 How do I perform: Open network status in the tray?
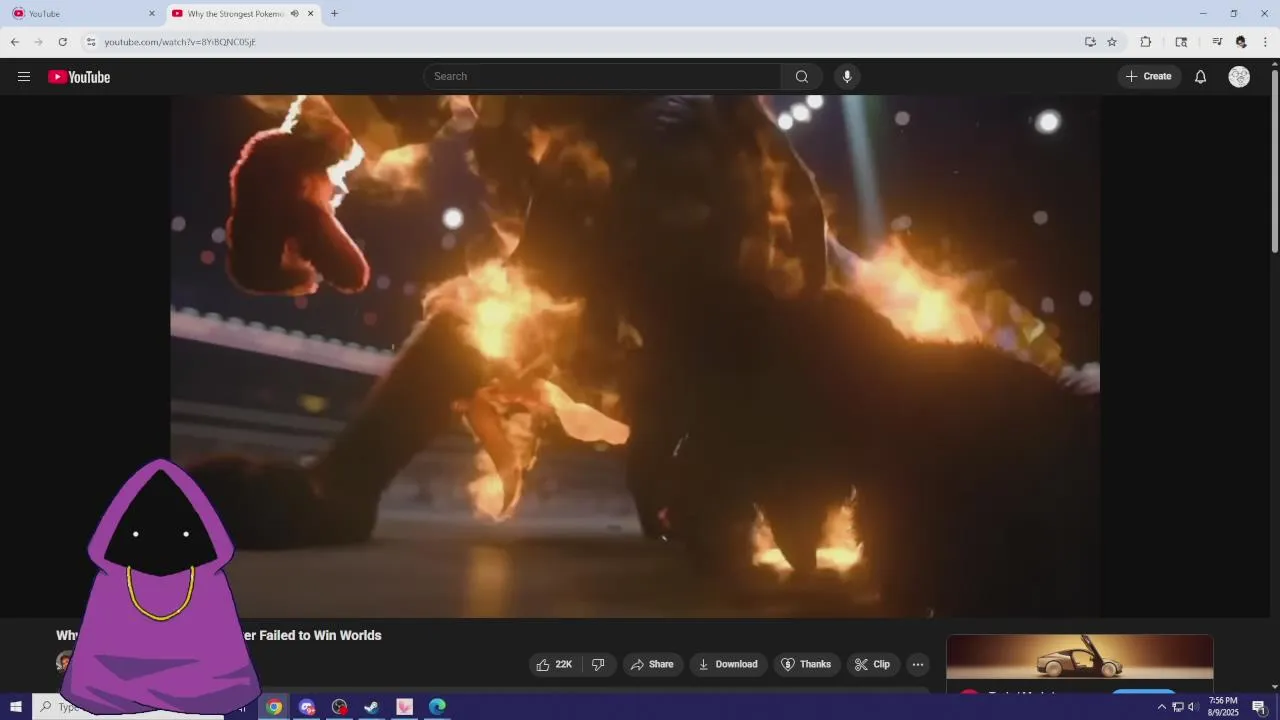tap(1178, 707)
